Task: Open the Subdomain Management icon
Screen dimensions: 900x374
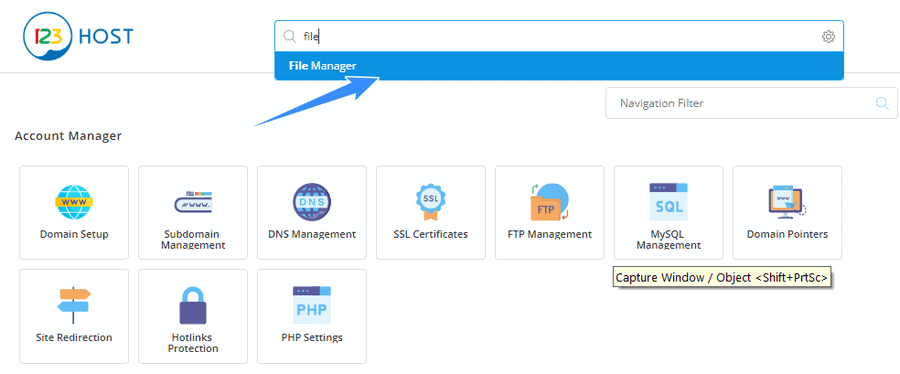Action: pyautogui.click(x=193, y=202)
